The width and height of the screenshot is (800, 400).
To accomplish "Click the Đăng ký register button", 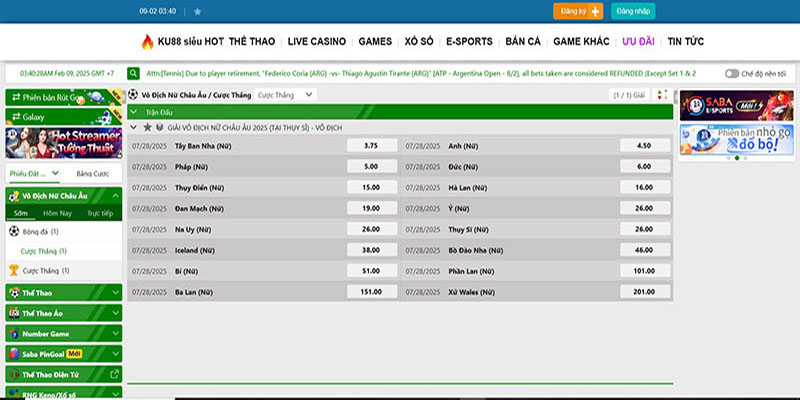I will [577, 11].
